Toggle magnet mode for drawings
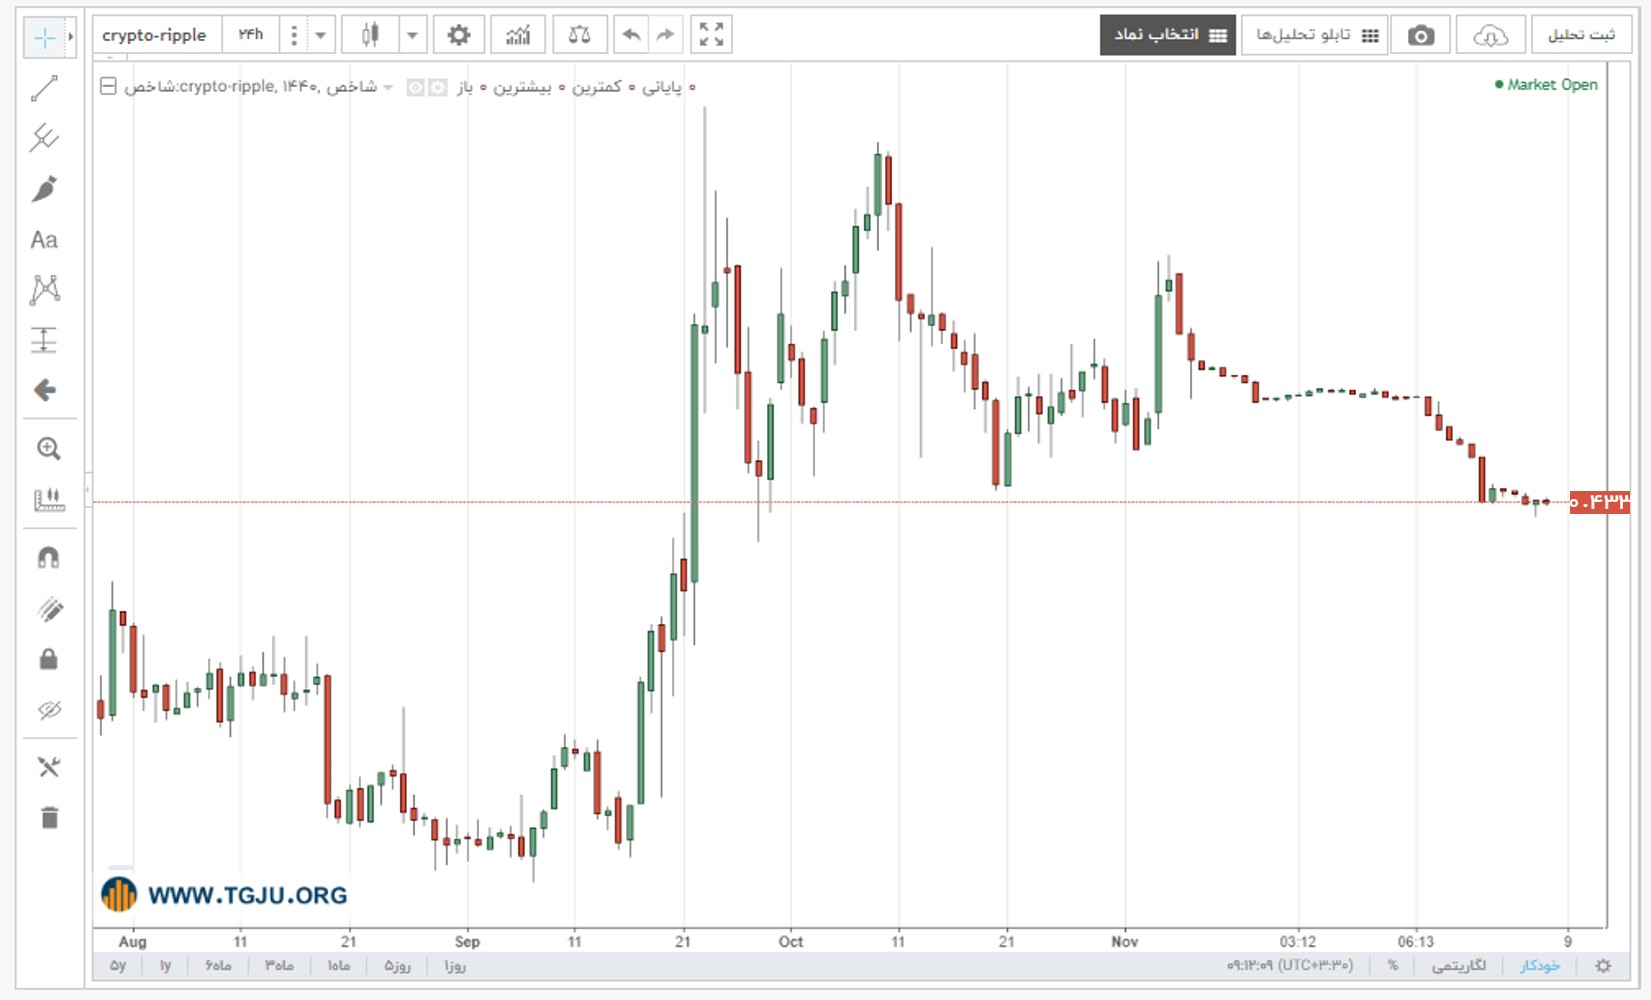The height and width of the screenshot is (1000, 1651). coord(48,557)
